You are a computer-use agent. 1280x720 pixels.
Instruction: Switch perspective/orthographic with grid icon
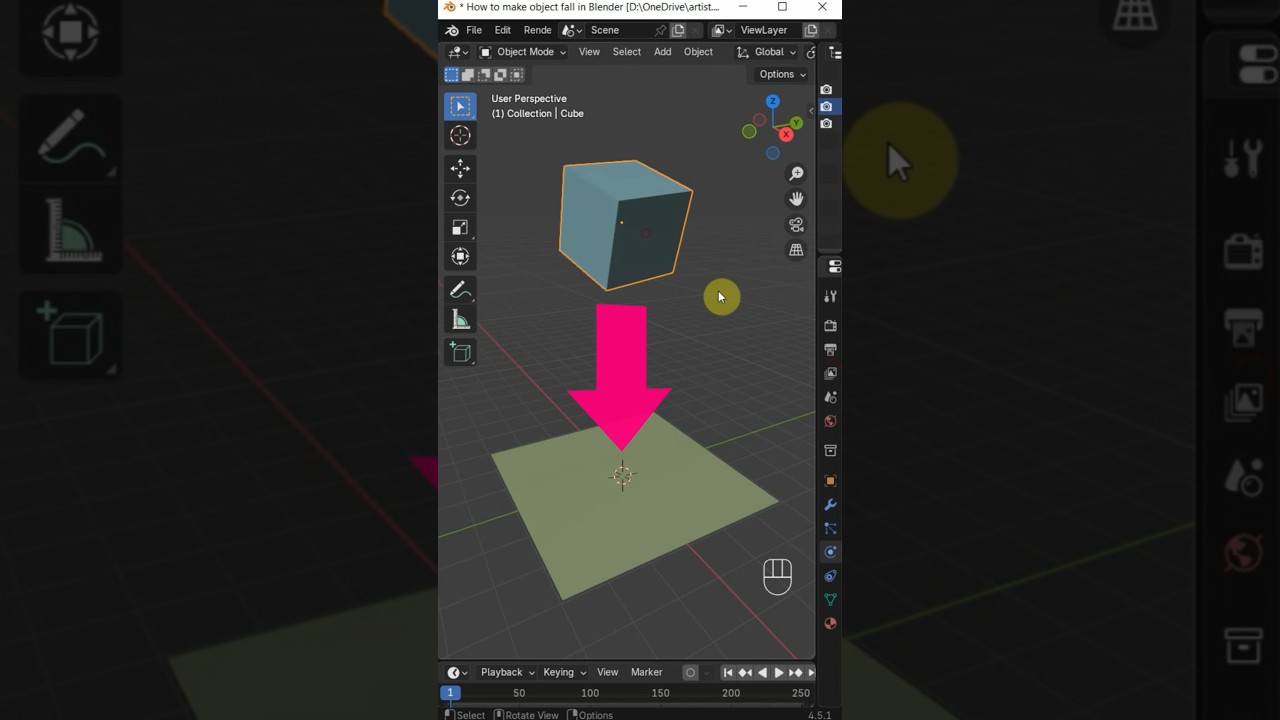[796, 250]
